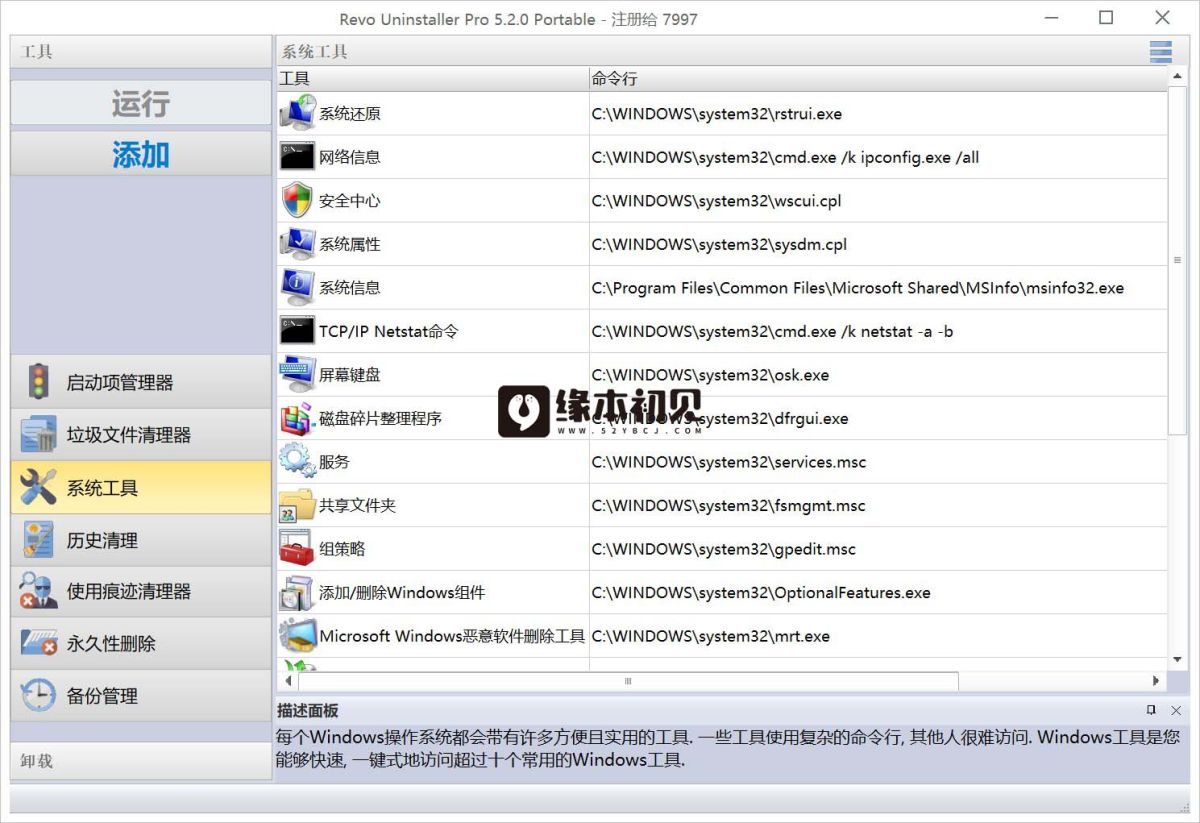The width and height of the screenshot is (1200, 823).
Task: Select the 组策略 row label
Action: [342, 549]
